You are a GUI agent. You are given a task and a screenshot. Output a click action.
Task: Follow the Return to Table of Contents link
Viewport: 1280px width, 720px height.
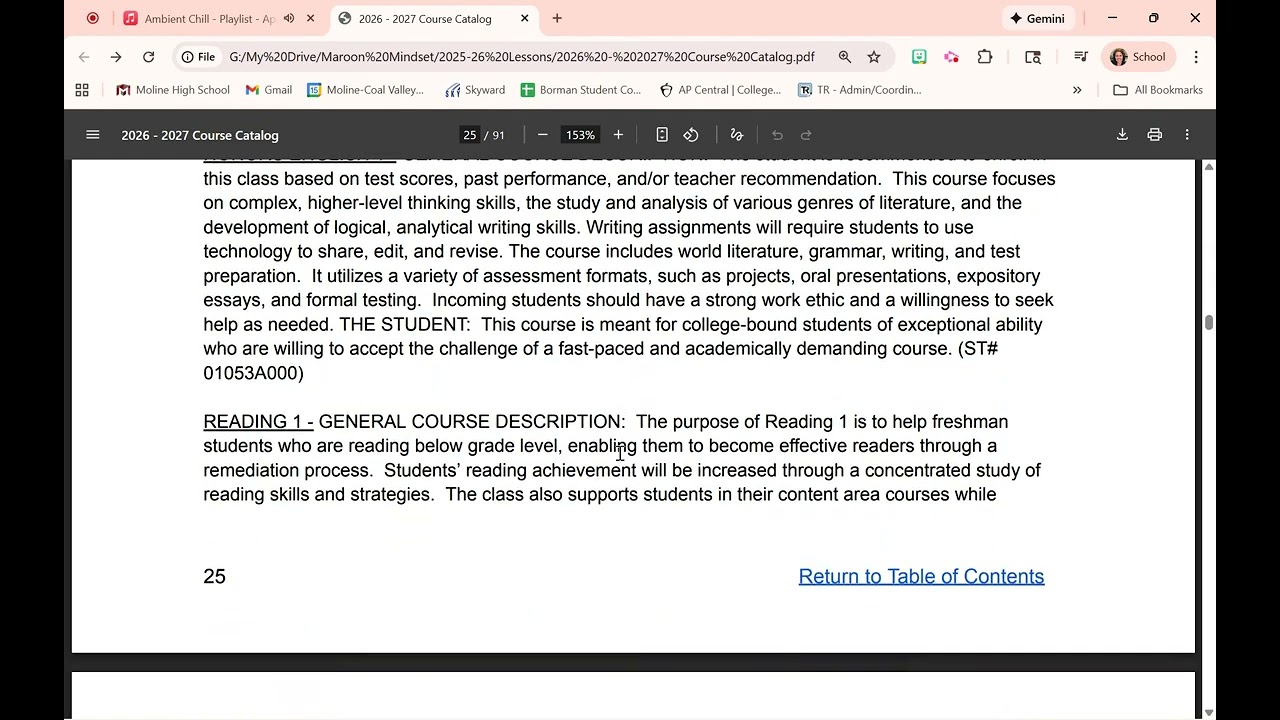point(921,576)
